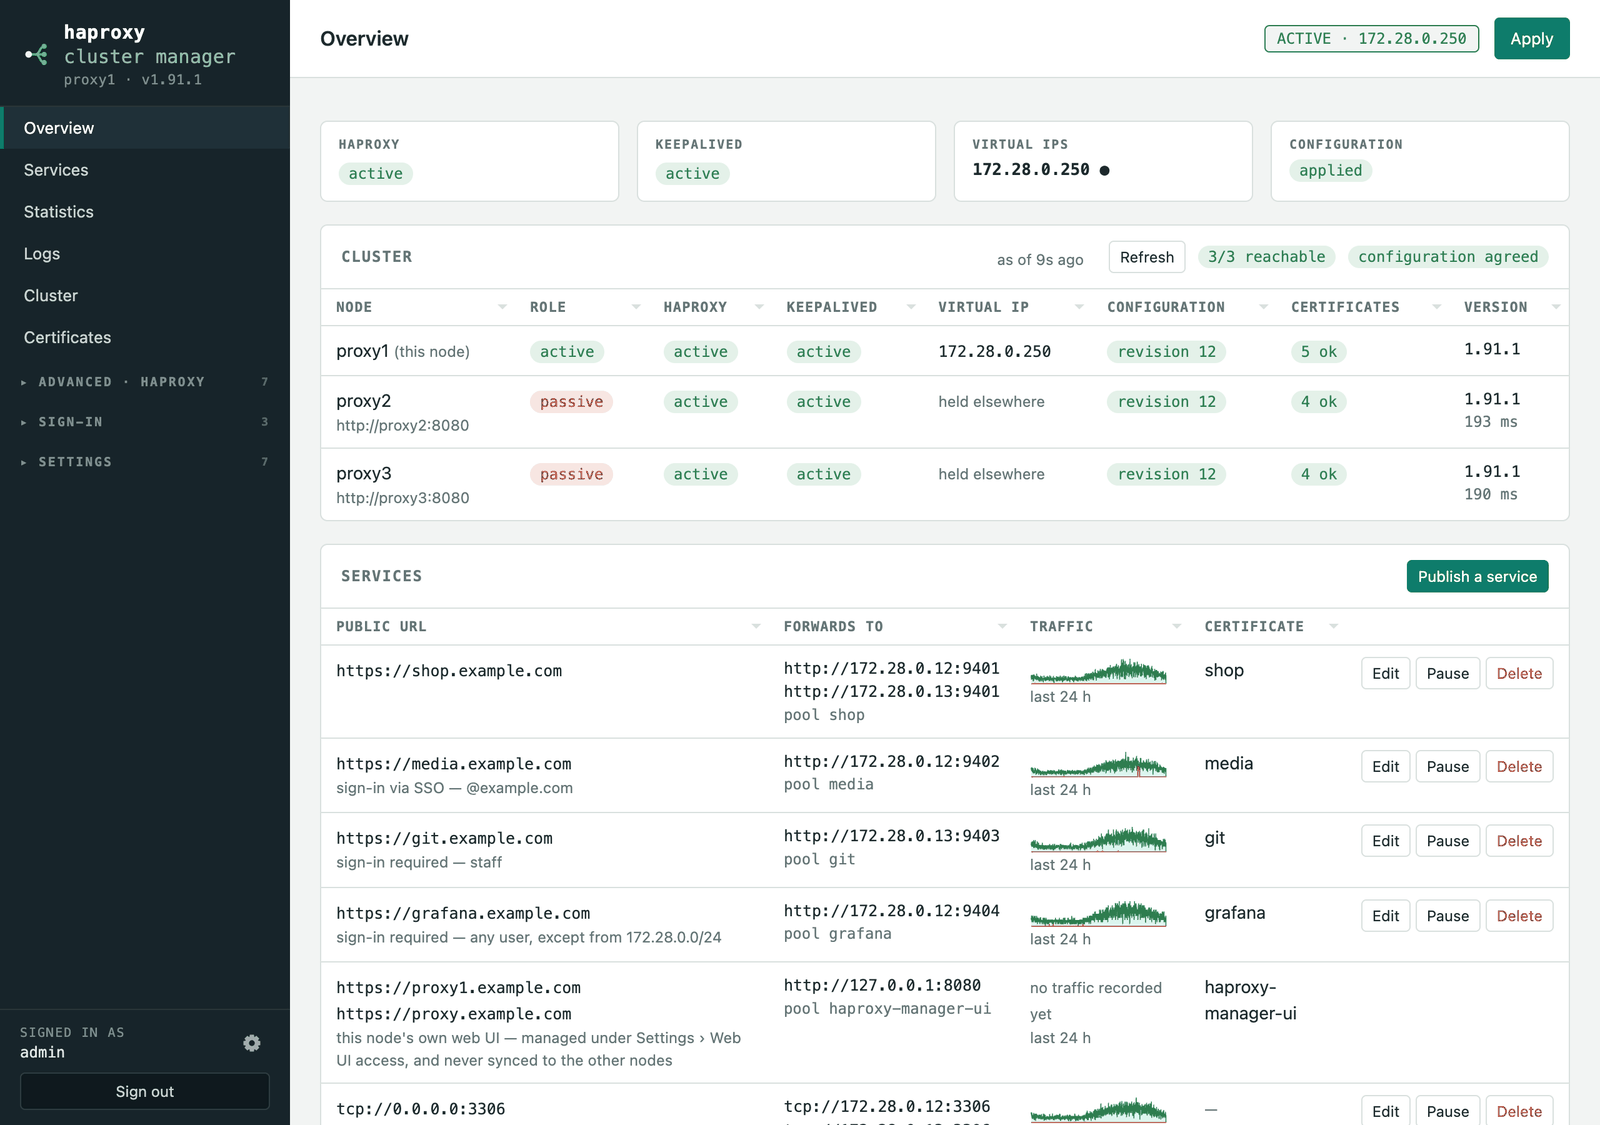Click proxy1 'revision 12' badge
The width and height of the screenshot is (1600, 1125).
click(x=1167, y=352)
